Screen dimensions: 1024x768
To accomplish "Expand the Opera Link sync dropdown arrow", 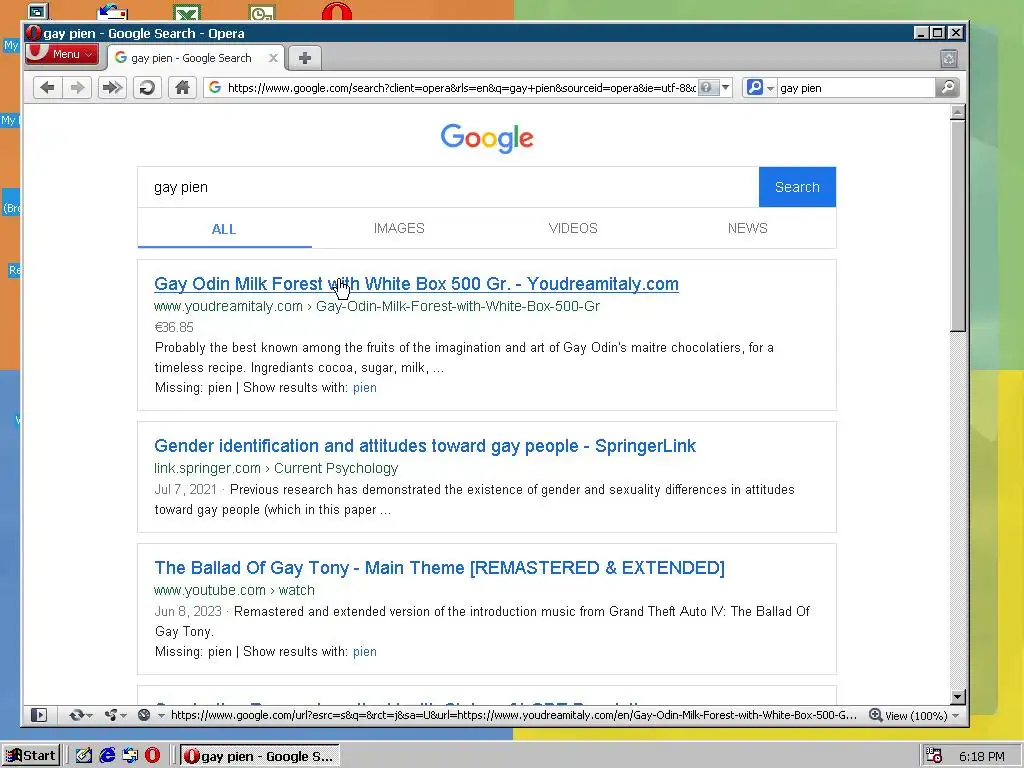I will [89, 716].
